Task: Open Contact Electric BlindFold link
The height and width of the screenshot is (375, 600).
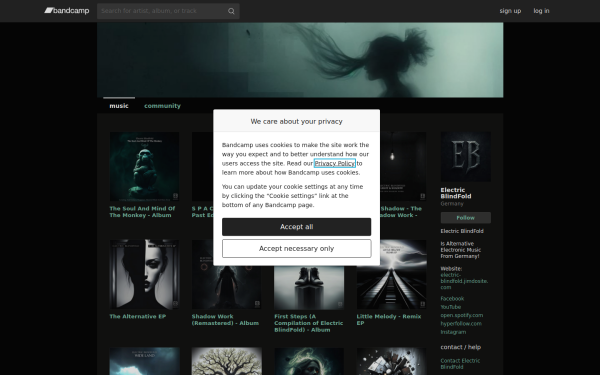Action: coord(460,364)
